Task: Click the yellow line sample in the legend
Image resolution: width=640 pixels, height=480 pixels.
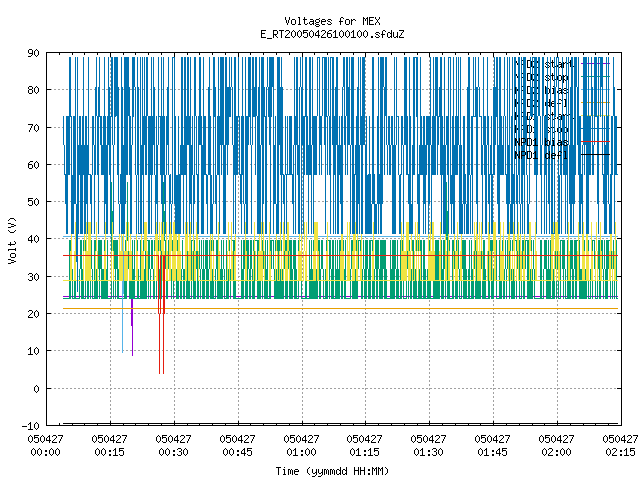Action: pyautogui.click(x=596, y=116)
